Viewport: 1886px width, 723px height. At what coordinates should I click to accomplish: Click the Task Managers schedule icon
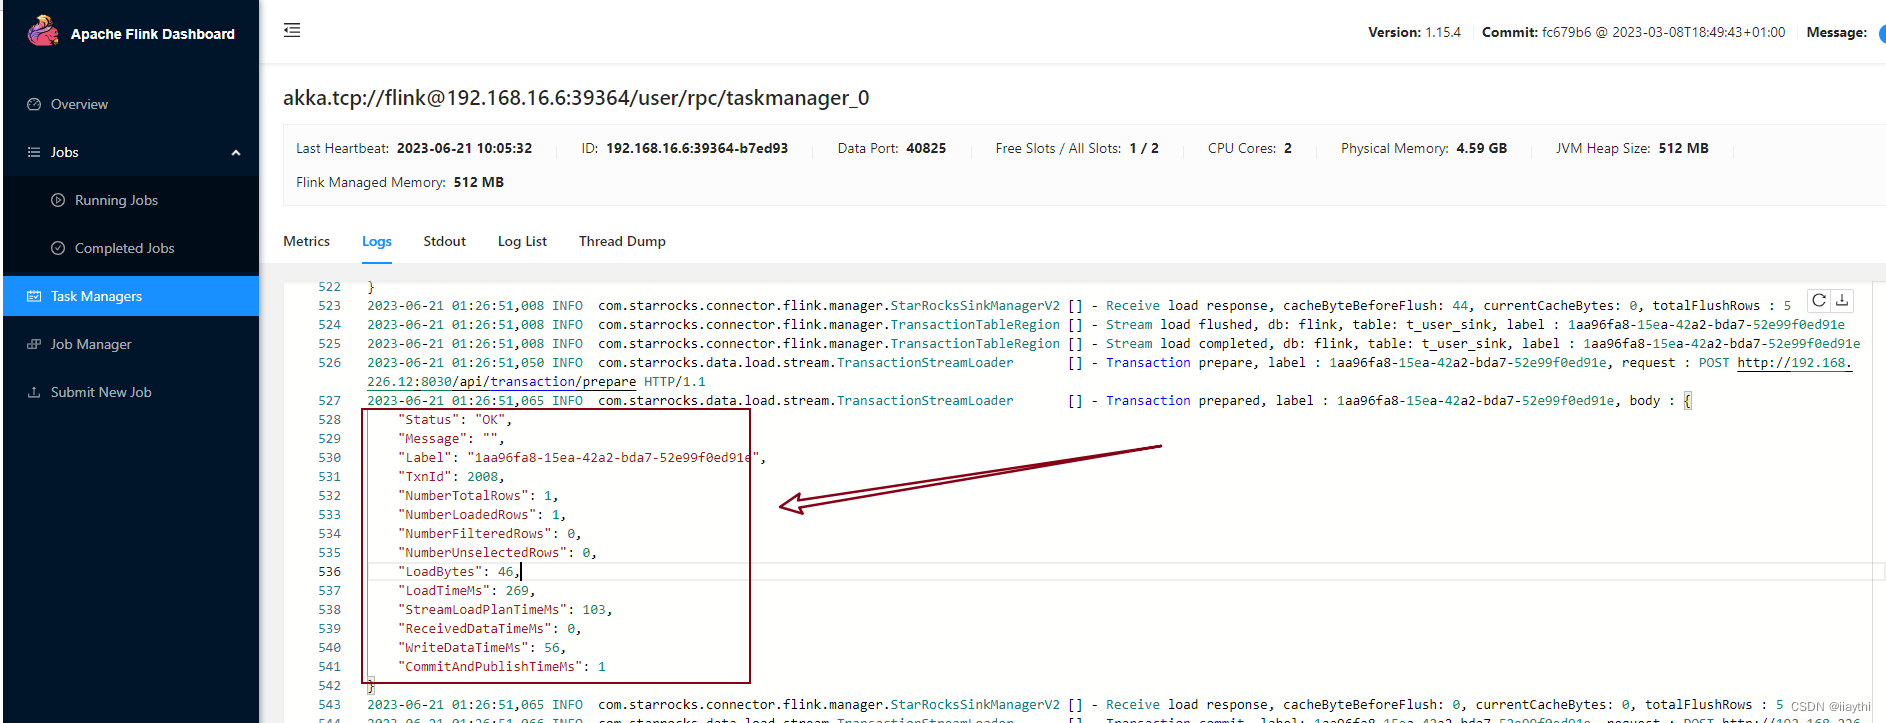[x=34, y=296]
